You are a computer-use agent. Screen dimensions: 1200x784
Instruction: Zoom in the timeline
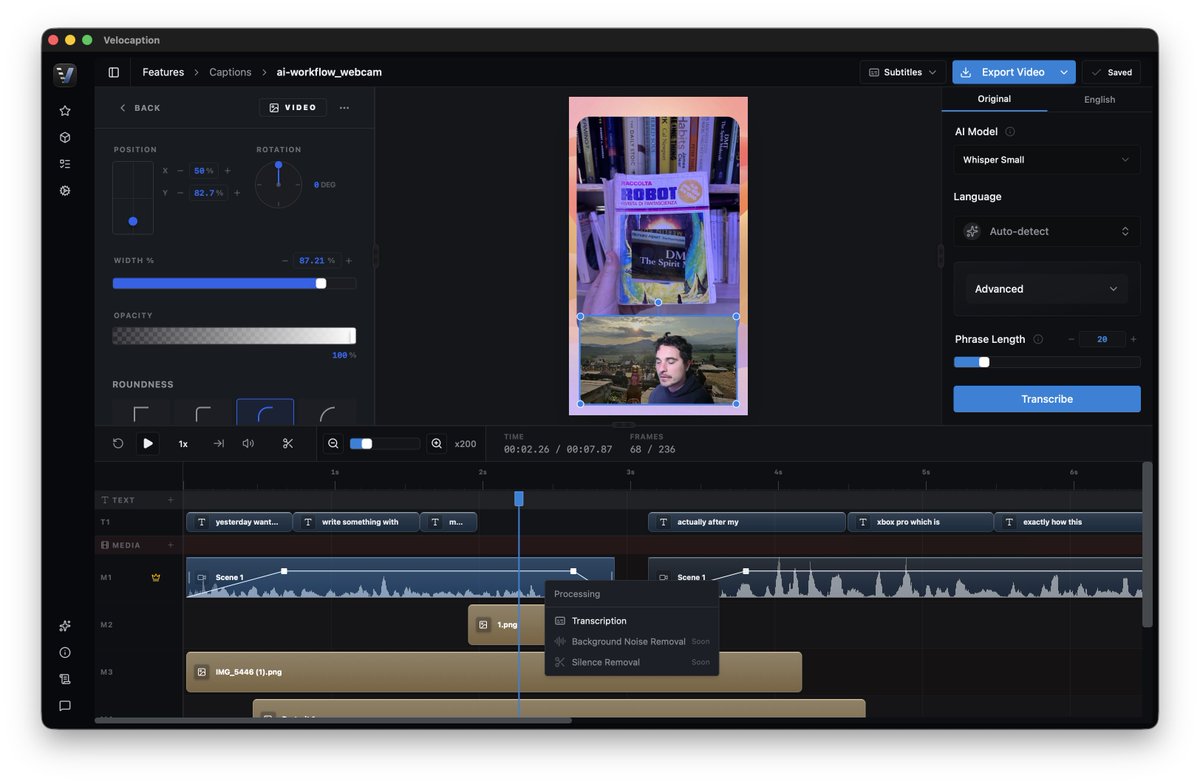pos(437,443)
